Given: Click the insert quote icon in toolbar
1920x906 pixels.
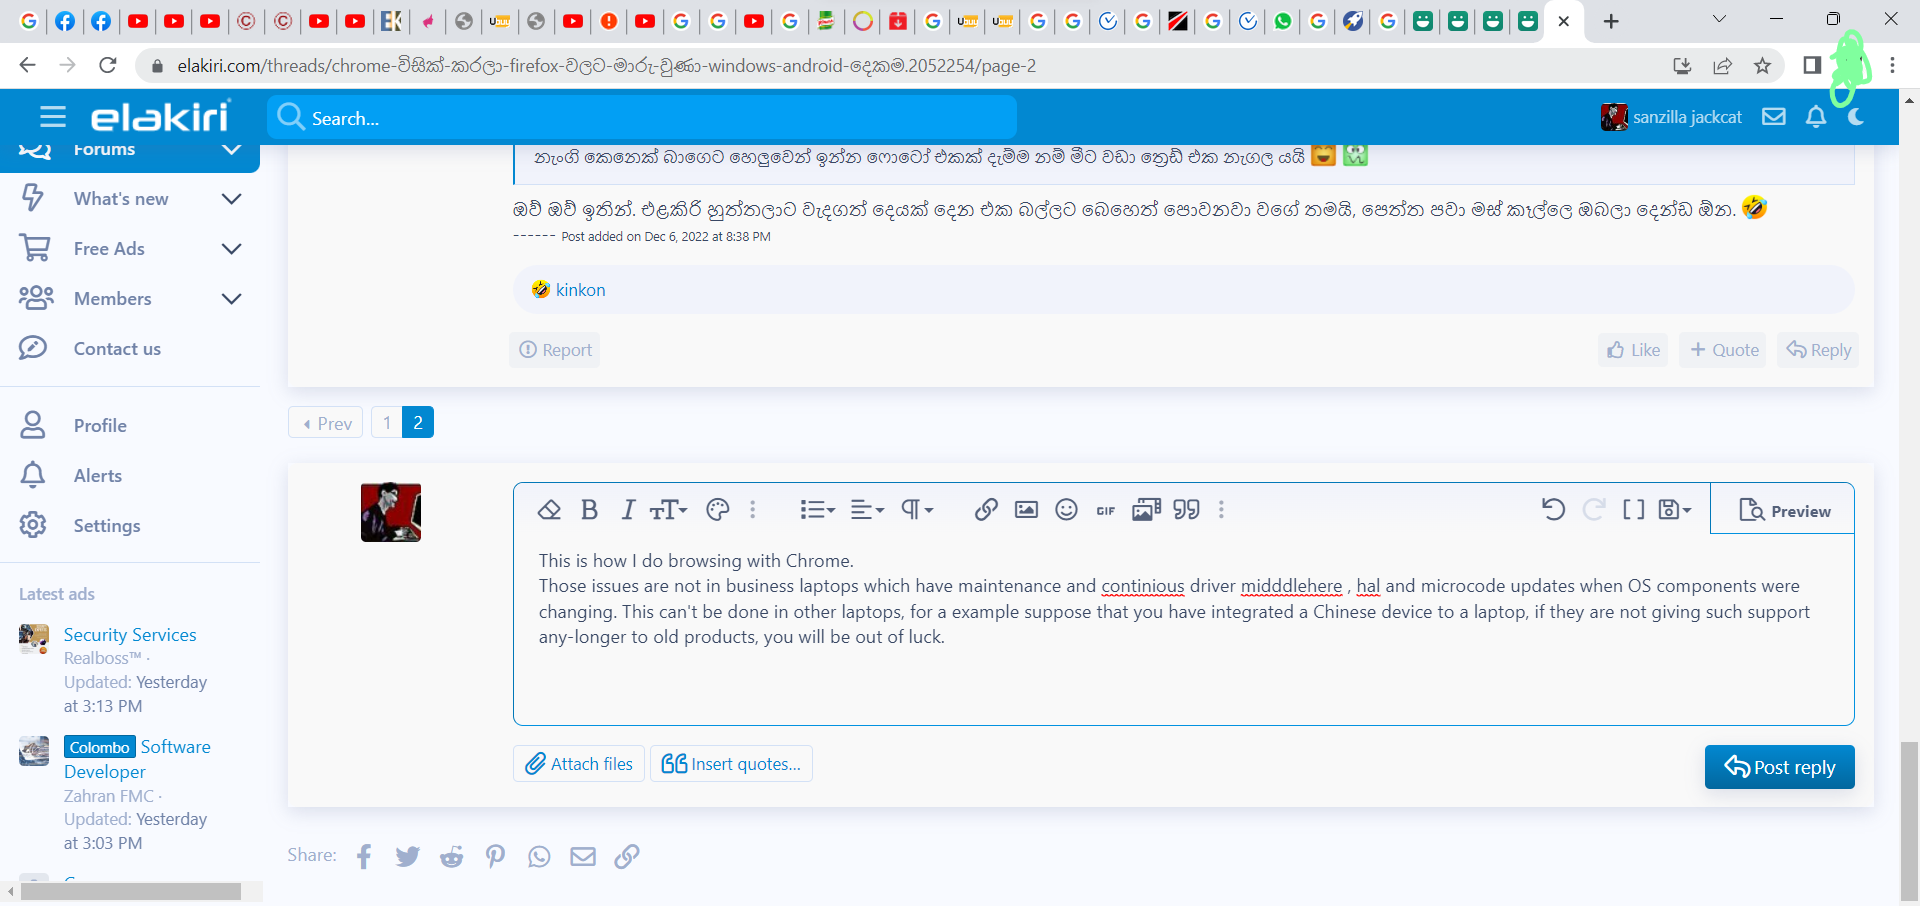Looking at the screenshot, I should [x=1187, y=510].
